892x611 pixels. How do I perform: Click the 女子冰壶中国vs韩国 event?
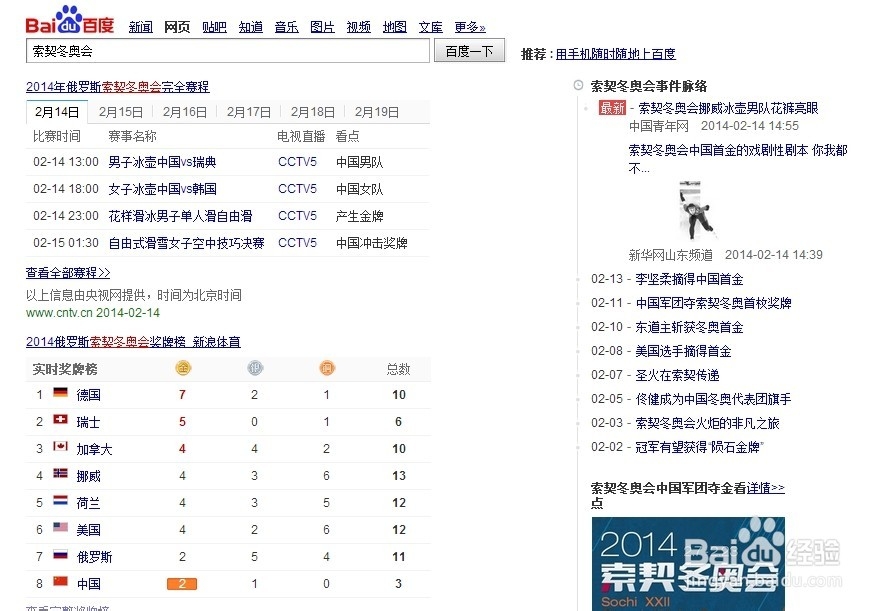point(162,189)
